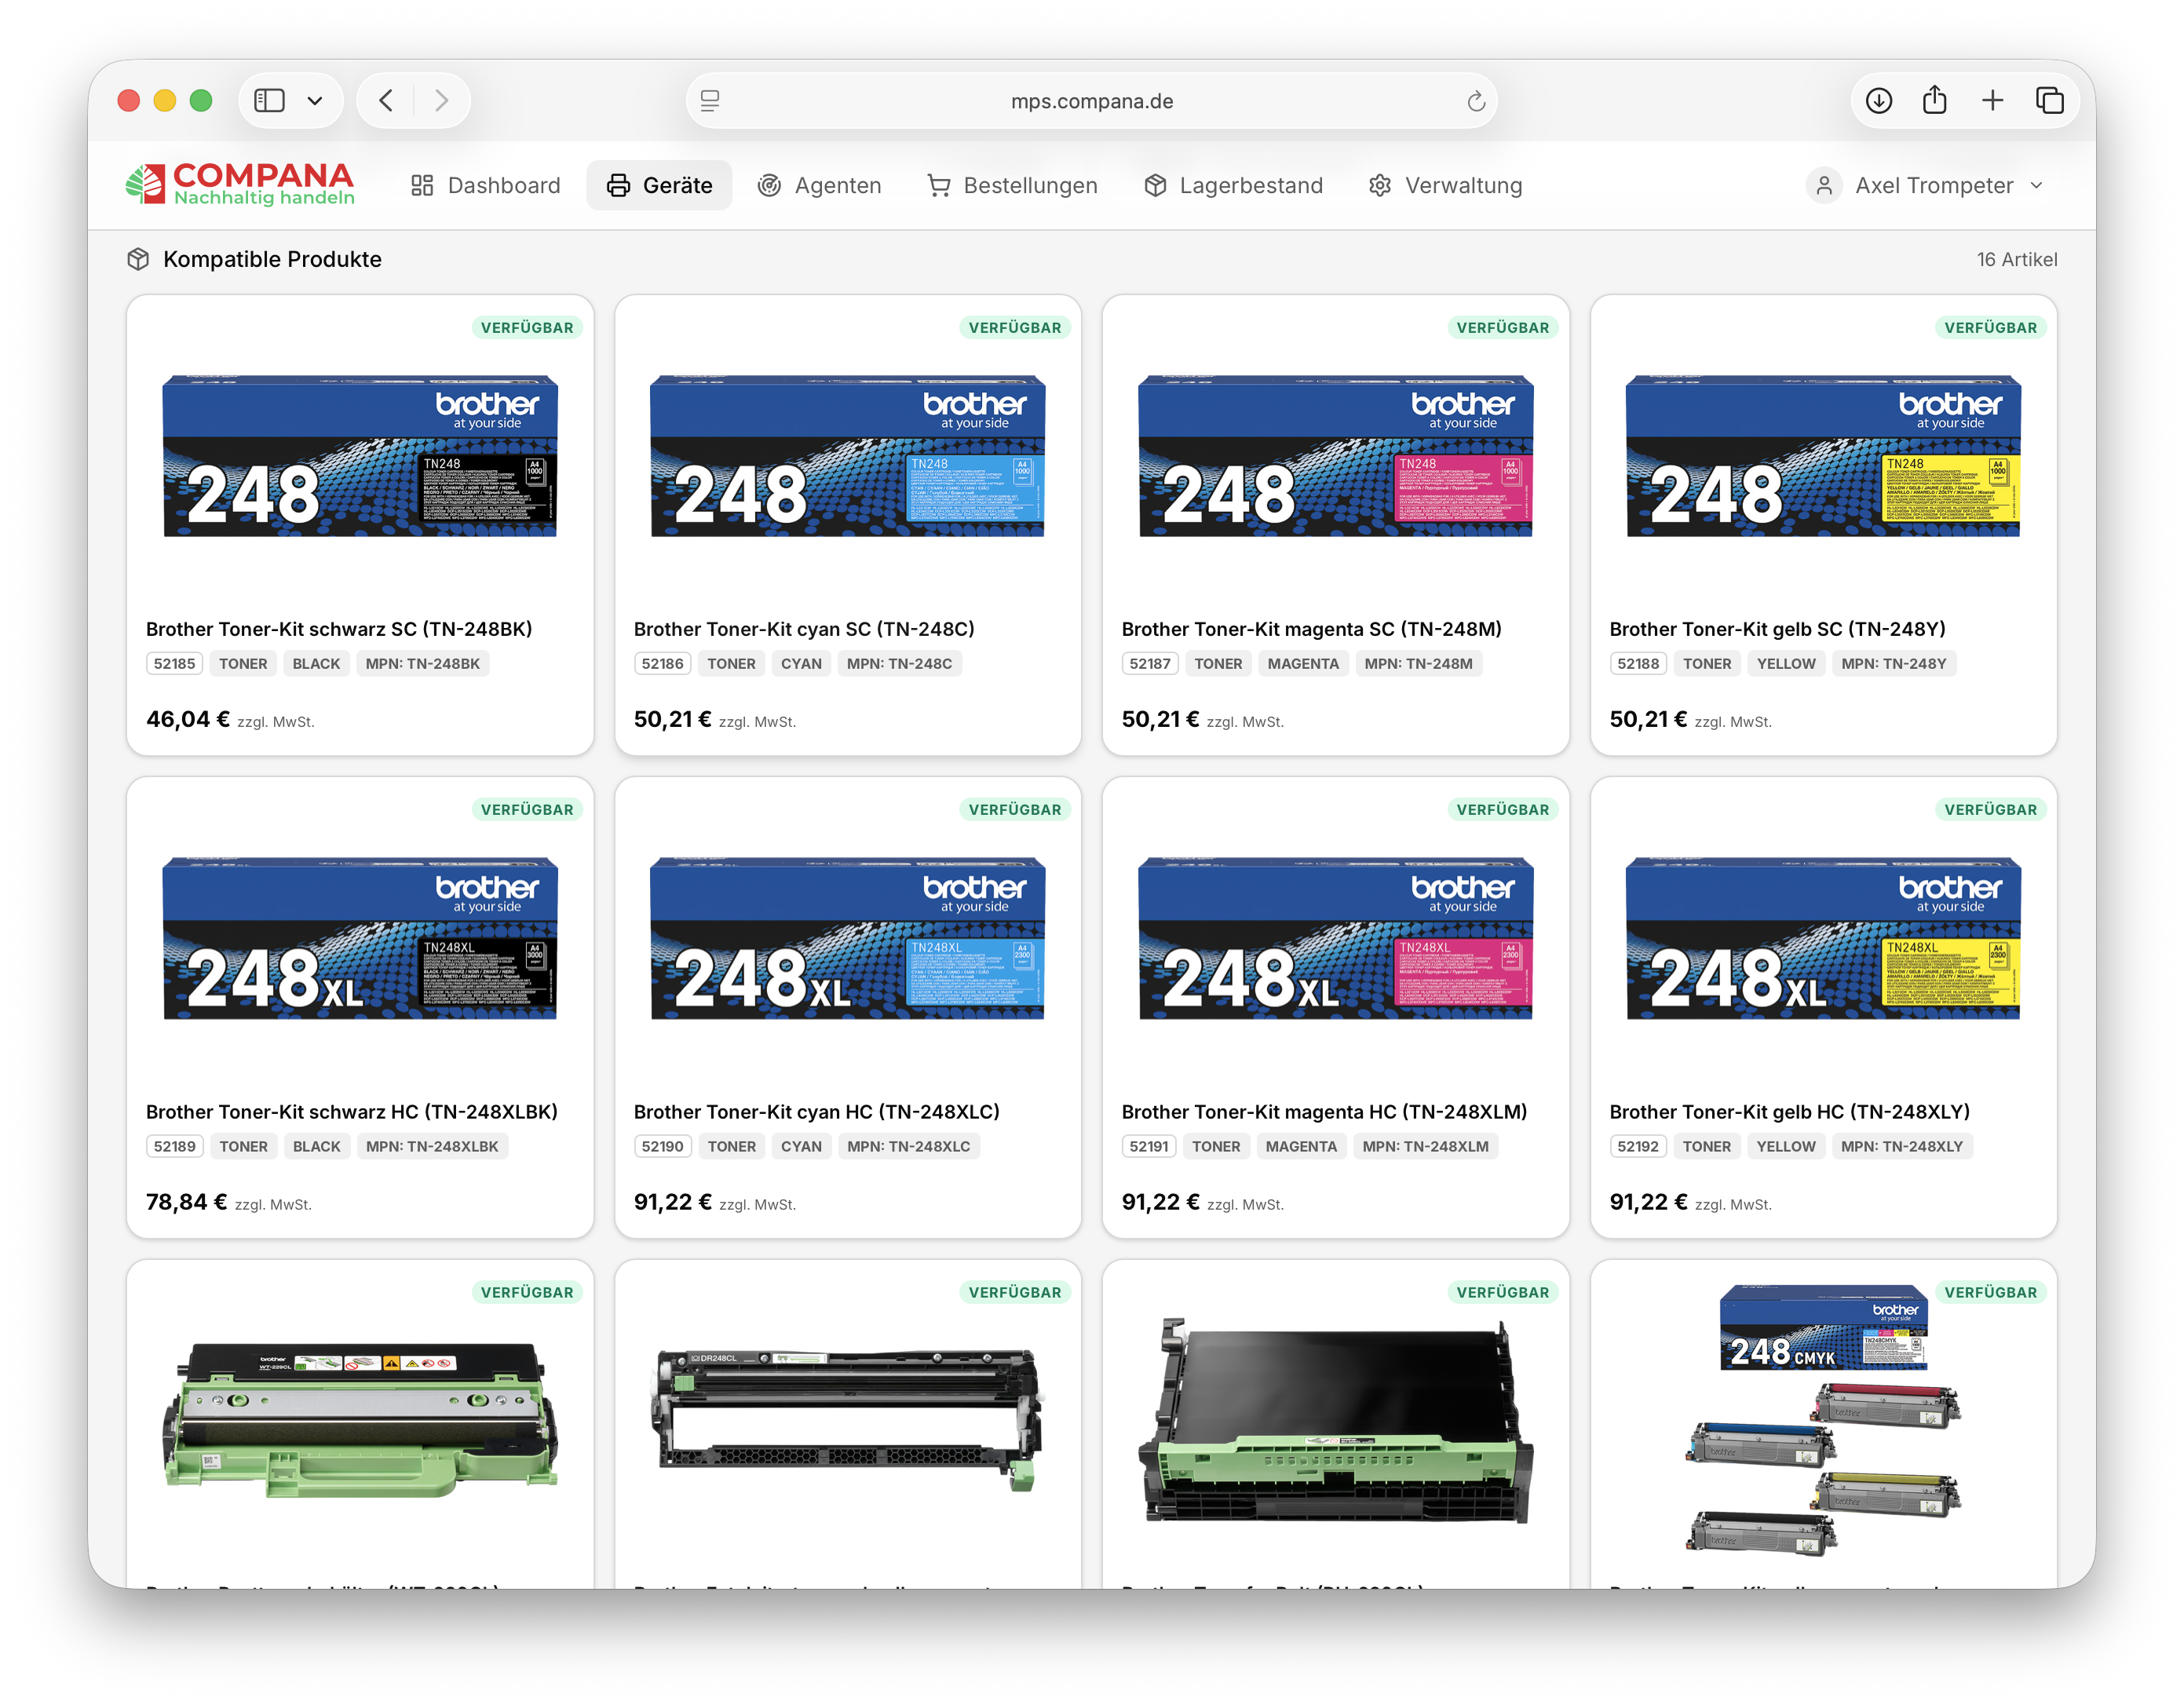Click the '16 Artikel' count text
Viewport: 2184px width, 1705px height.
pos(2016,259)
